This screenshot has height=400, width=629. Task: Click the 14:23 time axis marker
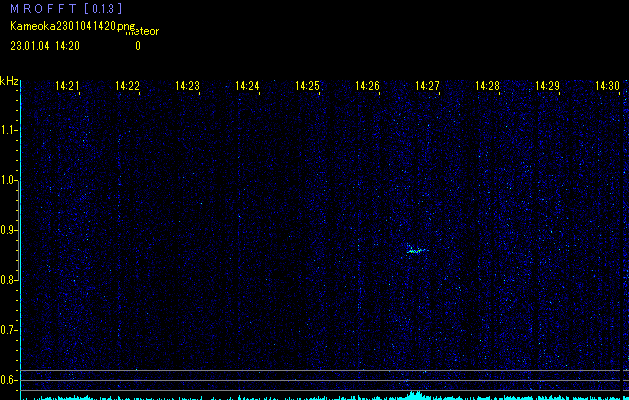click(x=187, y=85)
